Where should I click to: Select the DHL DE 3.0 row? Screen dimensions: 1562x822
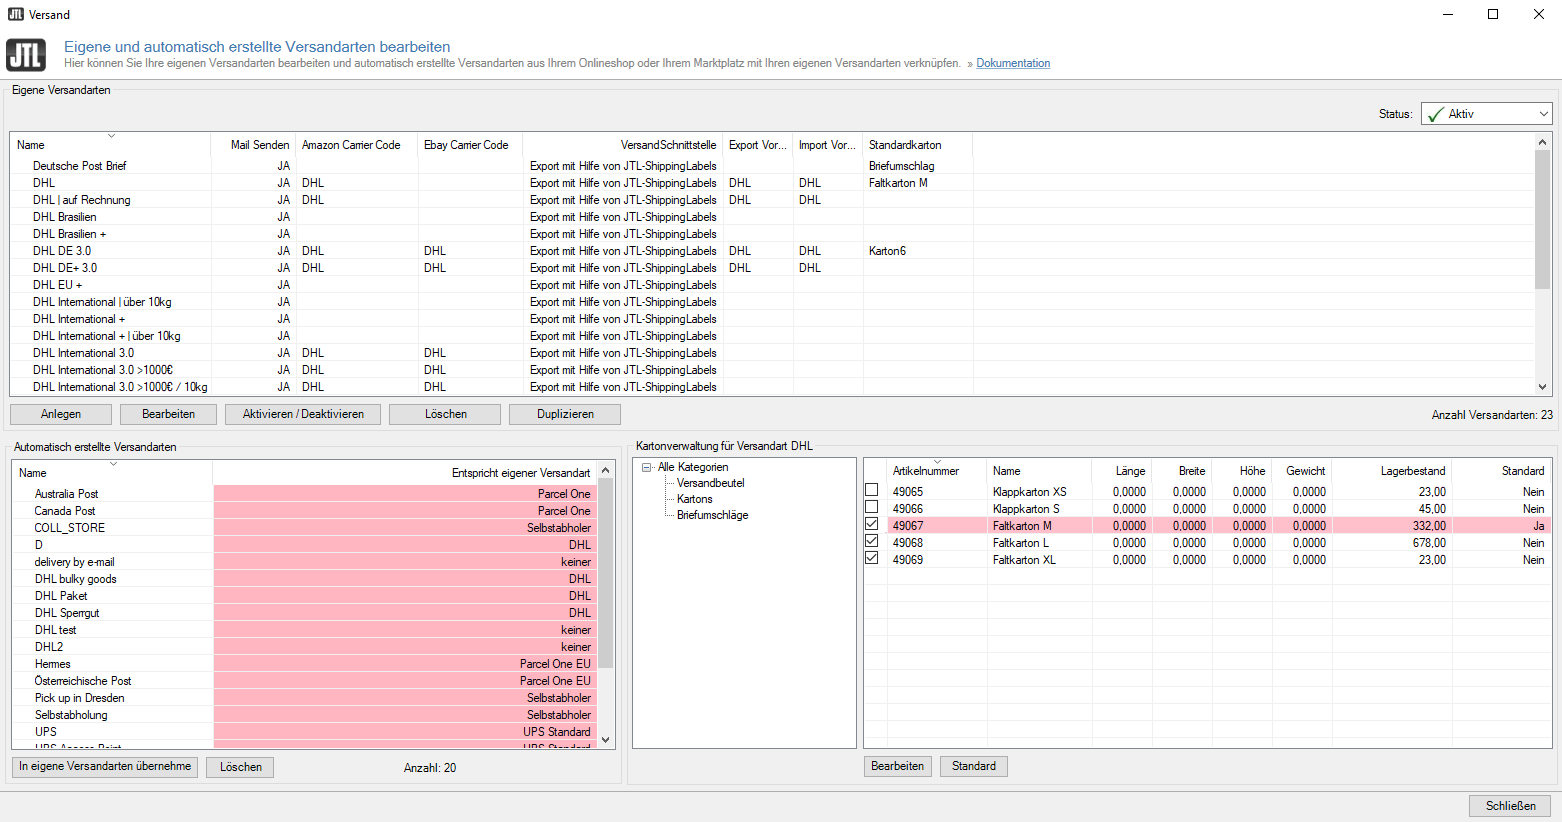[x=62, y=251]
